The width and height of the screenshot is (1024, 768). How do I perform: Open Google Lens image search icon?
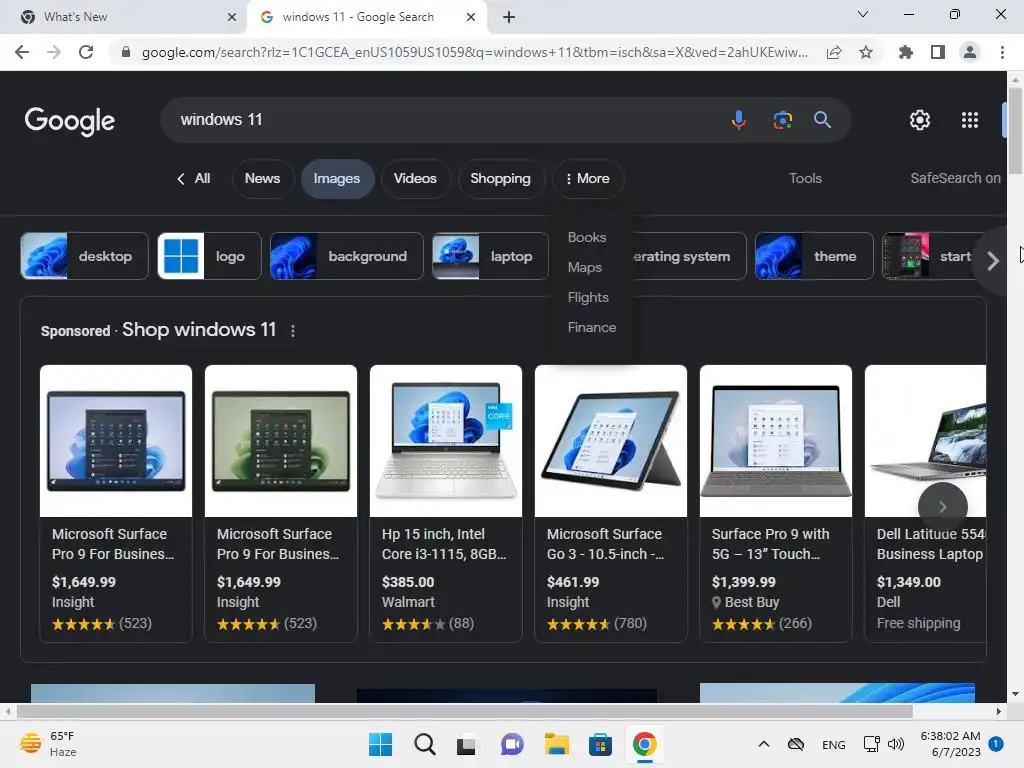(x=782, y=120)
